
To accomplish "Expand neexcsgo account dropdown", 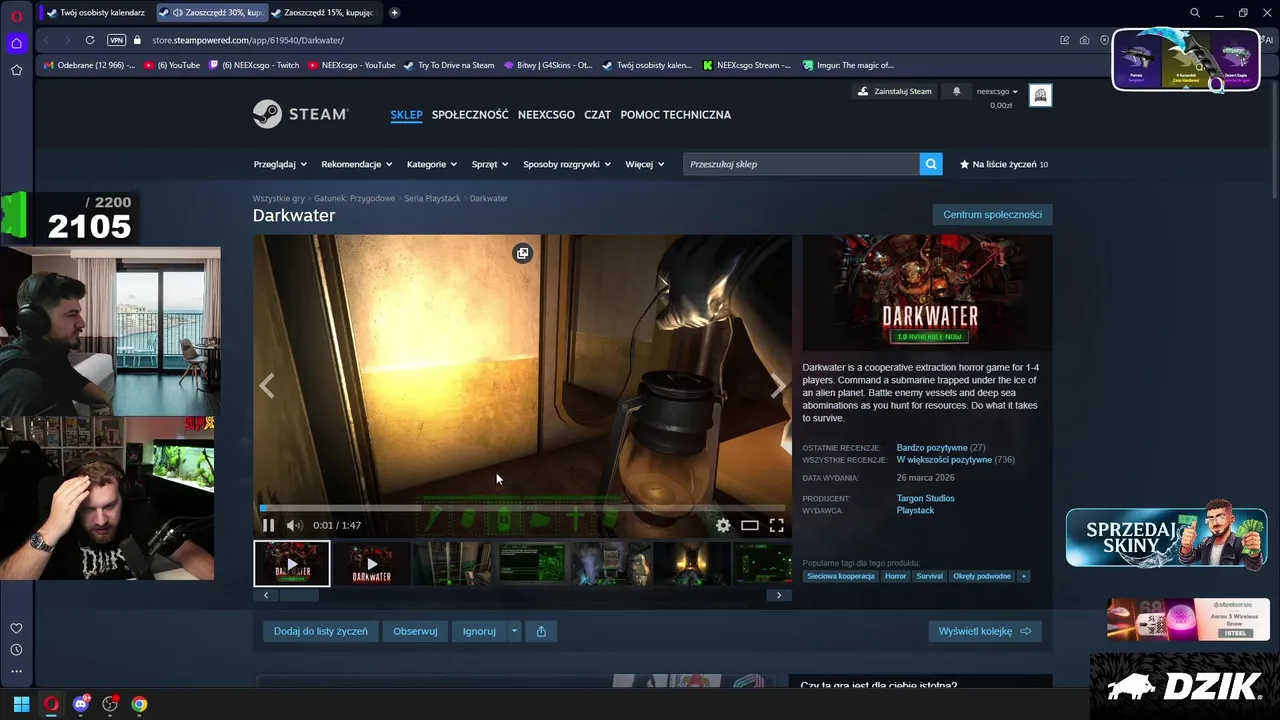I will click(997, 91).
